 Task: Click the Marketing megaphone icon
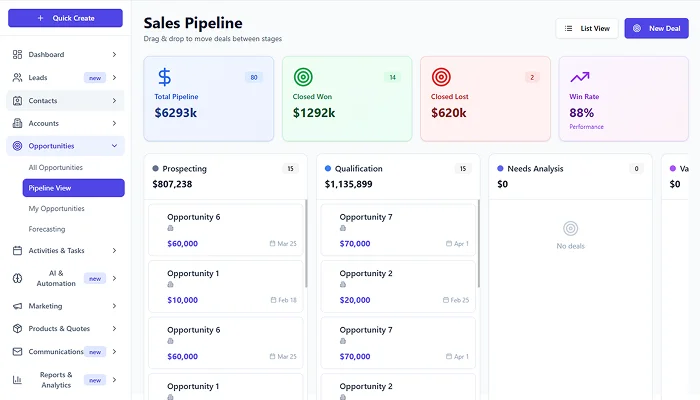pyautogui.click(x=18, y=306)
